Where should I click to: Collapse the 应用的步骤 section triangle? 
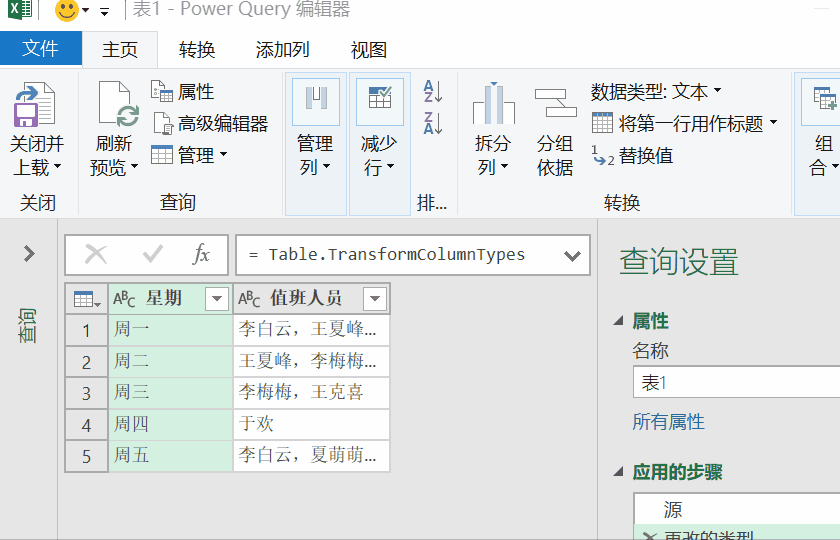coord(619,472)
